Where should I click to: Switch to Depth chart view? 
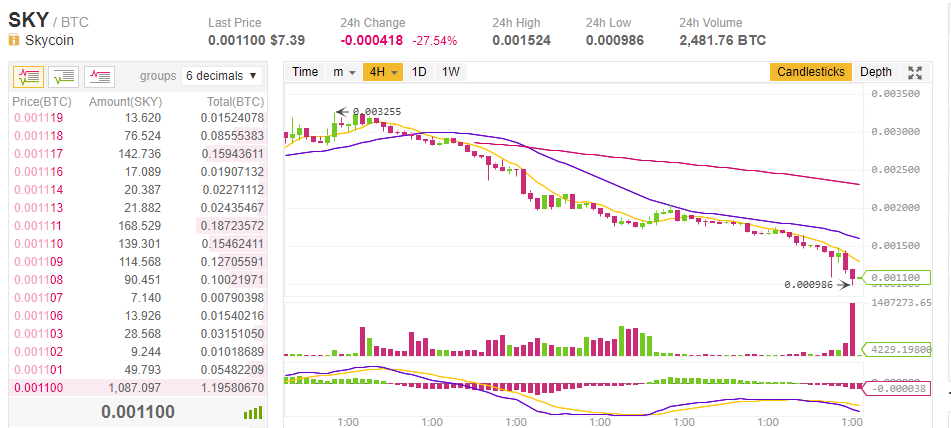click(x=876, y=72)
